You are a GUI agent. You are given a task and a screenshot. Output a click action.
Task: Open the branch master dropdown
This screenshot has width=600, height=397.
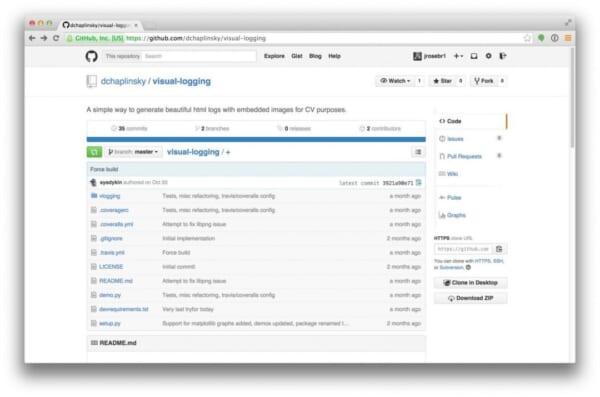(x=133, y=152)
